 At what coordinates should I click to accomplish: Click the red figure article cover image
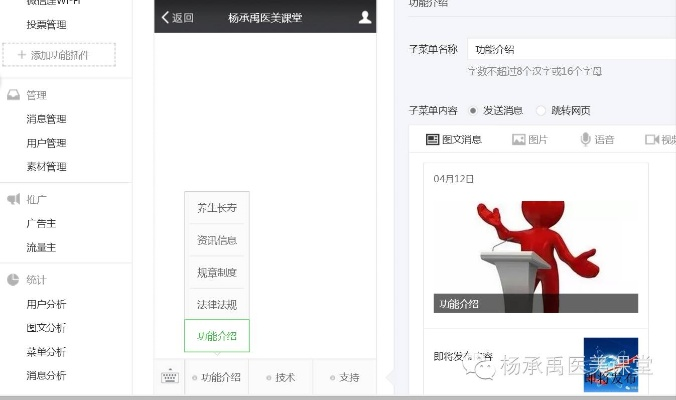(535, 256)
